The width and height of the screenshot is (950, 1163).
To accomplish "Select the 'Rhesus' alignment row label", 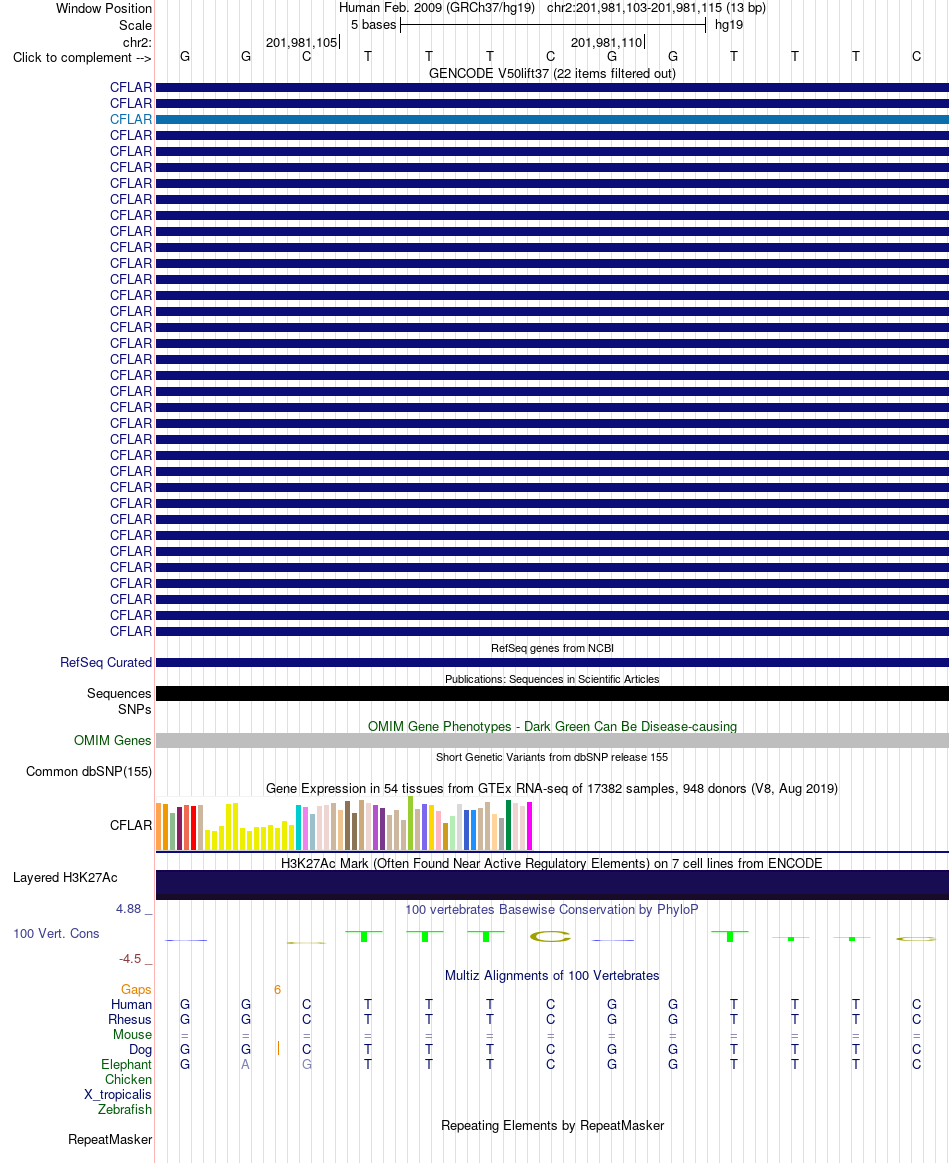I will coord(130,1019).
